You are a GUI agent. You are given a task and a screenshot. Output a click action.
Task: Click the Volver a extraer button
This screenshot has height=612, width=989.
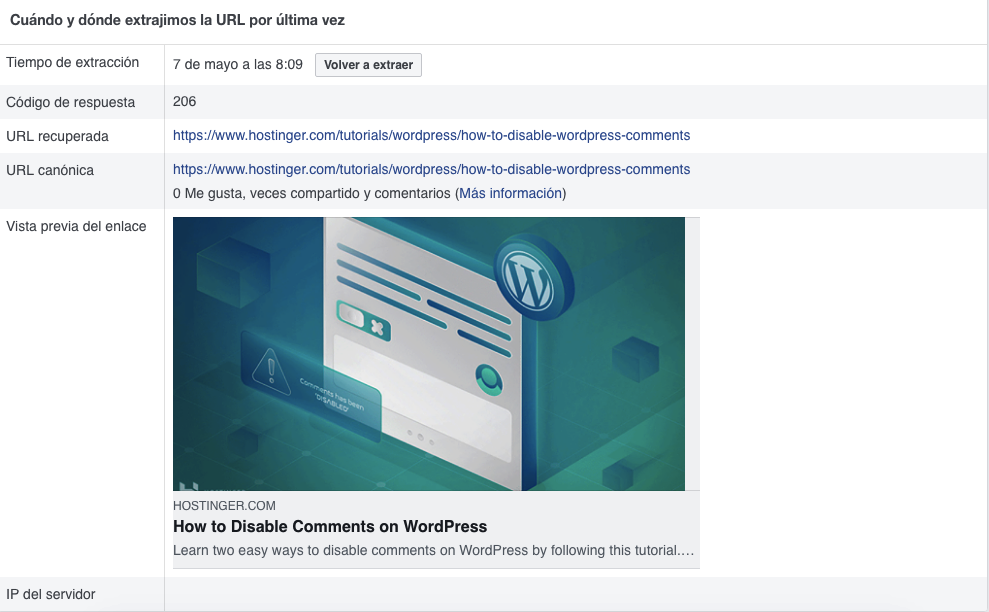(368, 64)
